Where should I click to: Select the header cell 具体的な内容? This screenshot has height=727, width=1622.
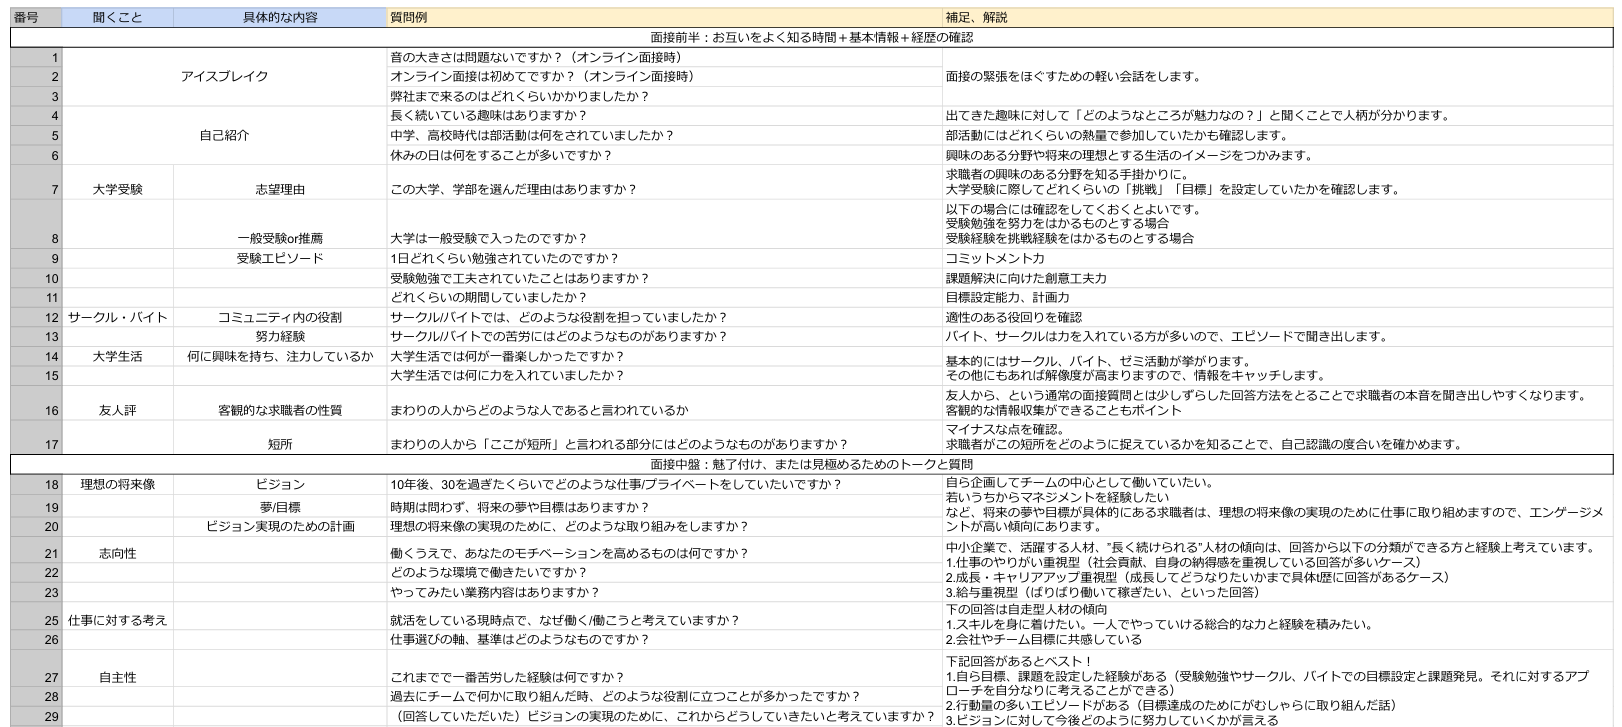point(280,17)
